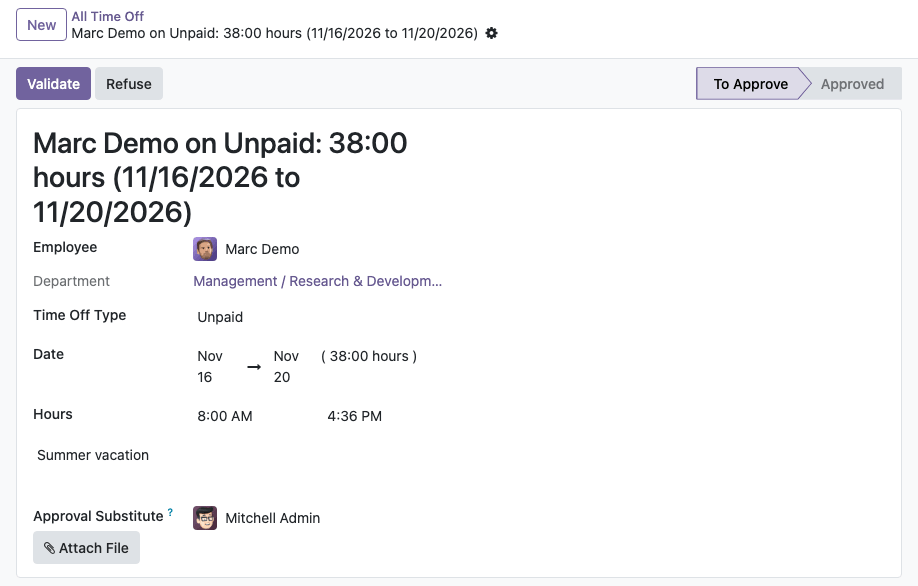This screenshot has height=586, width=918.
Task: Edit the start date Nov 16
Action: (210, 366)
